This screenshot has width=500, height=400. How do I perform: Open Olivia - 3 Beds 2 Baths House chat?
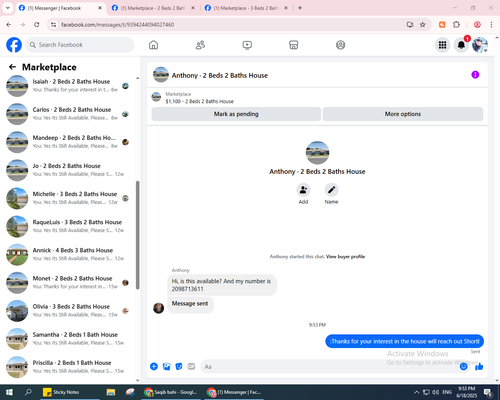click(x=68, y=311)
